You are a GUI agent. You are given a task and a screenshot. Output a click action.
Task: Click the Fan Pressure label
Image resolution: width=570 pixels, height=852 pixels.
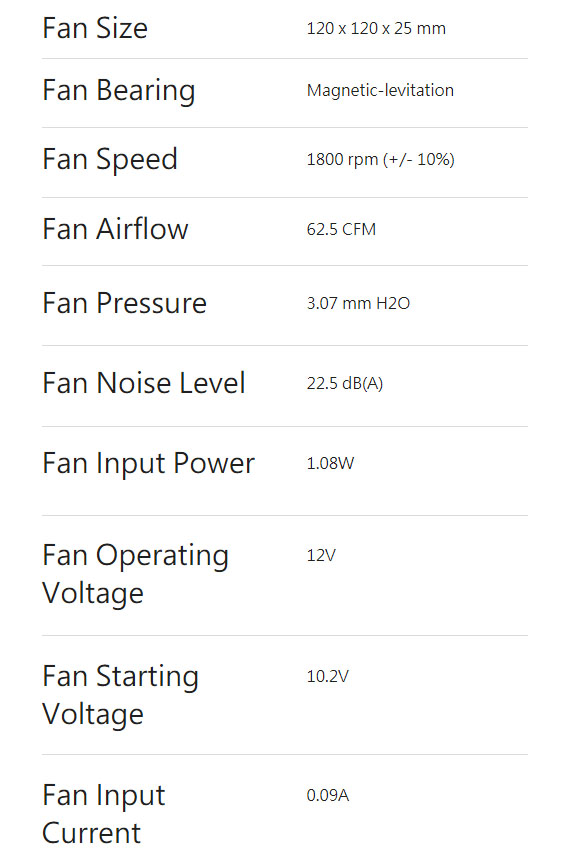125,303
